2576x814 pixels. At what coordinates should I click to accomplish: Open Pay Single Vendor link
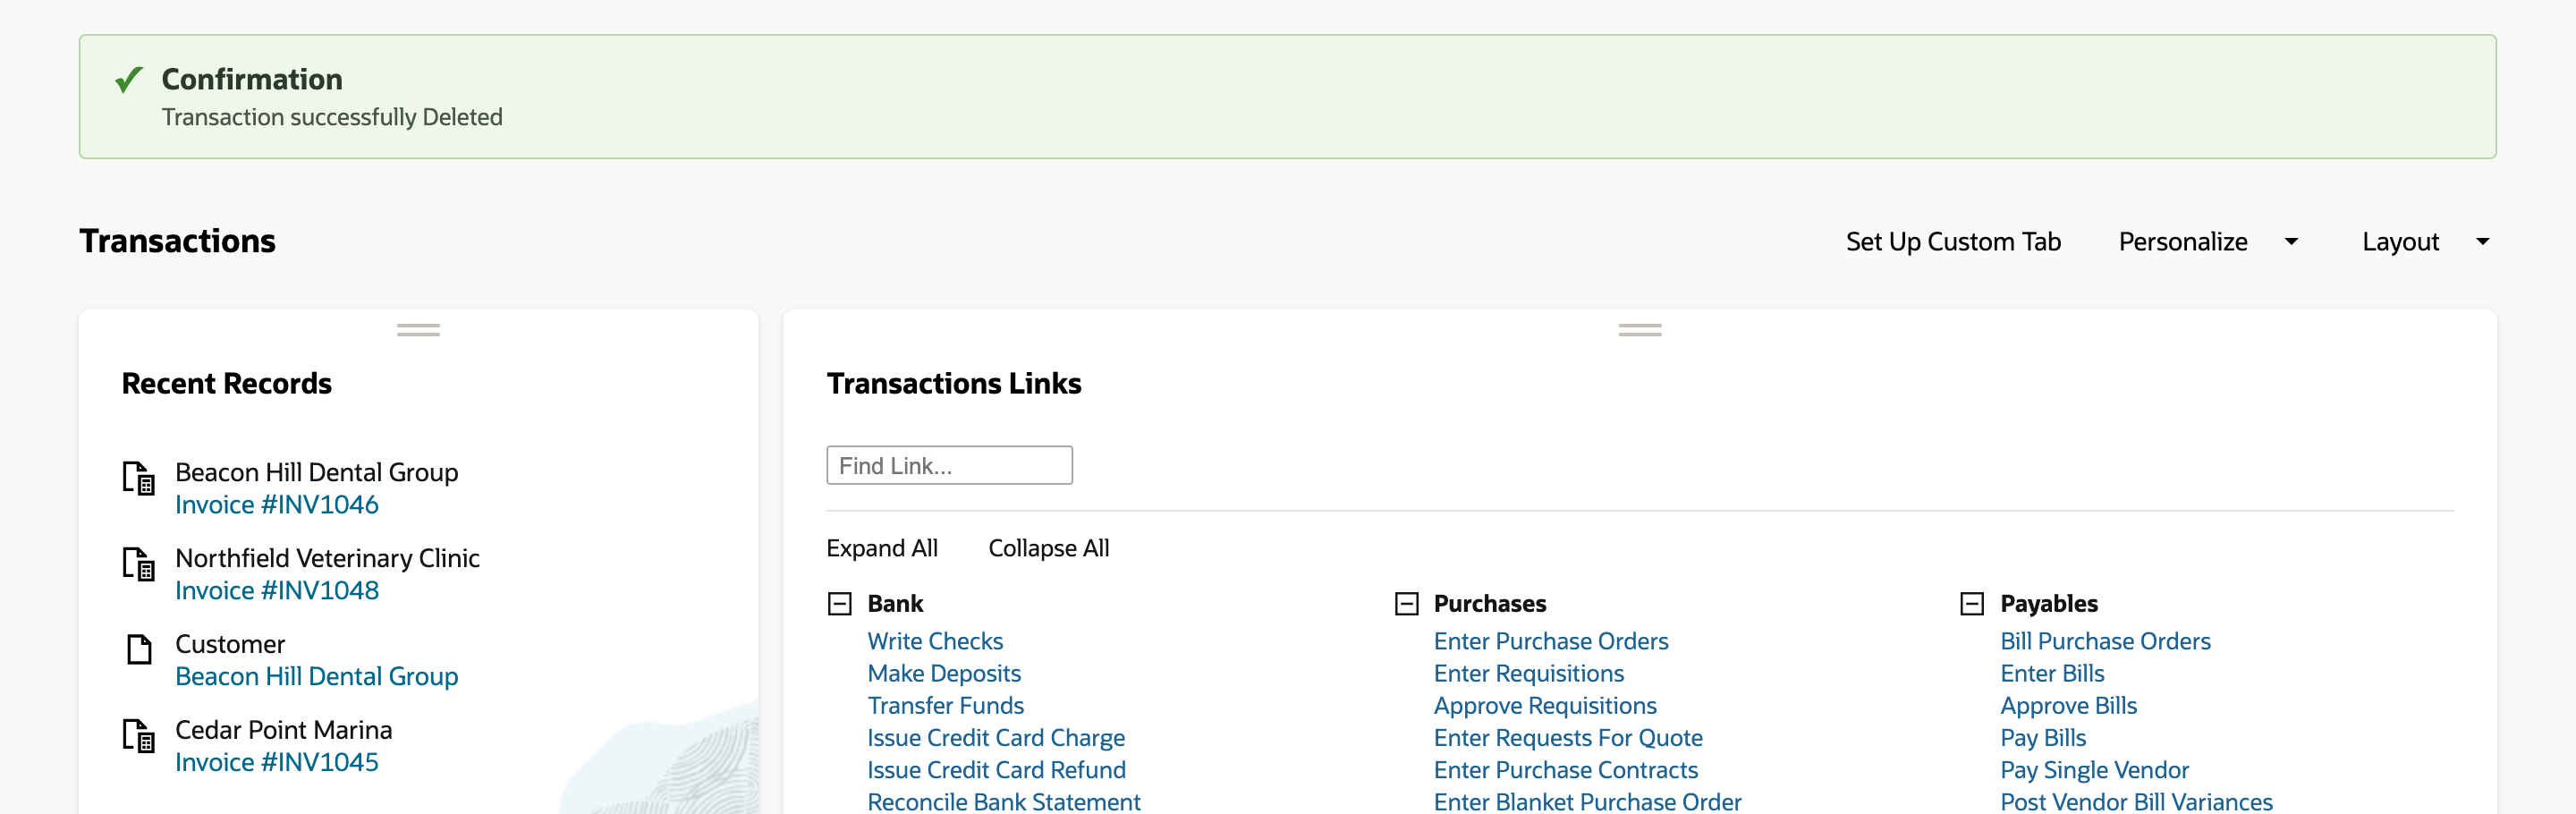pyautogui.click(x=2094, y=770)
